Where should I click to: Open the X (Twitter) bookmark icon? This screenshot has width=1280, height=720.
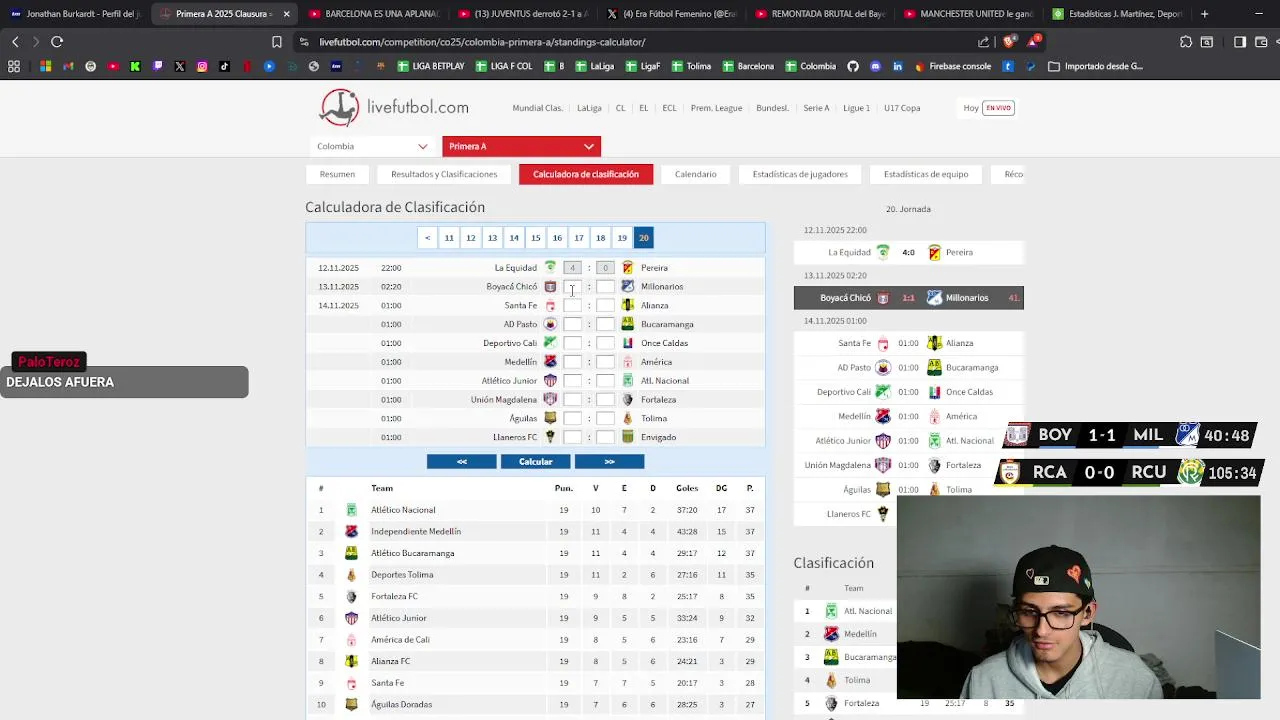pos(180,66)
